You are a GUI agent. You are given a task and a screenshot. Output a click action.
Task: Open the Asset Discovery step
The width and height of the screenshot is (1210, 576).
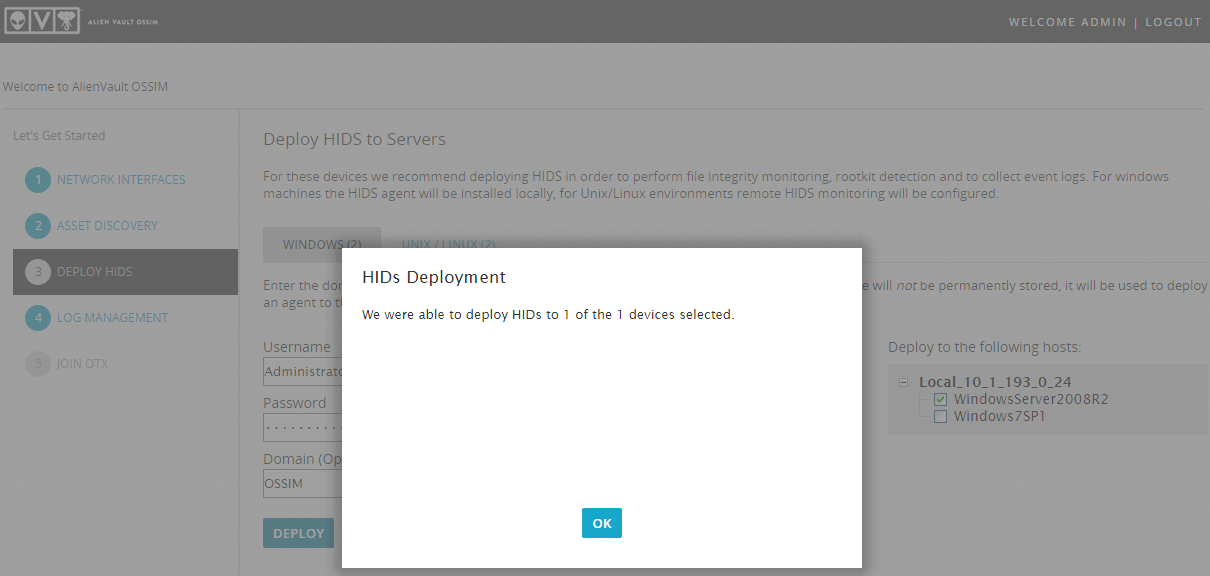click(x=107, y=226)
